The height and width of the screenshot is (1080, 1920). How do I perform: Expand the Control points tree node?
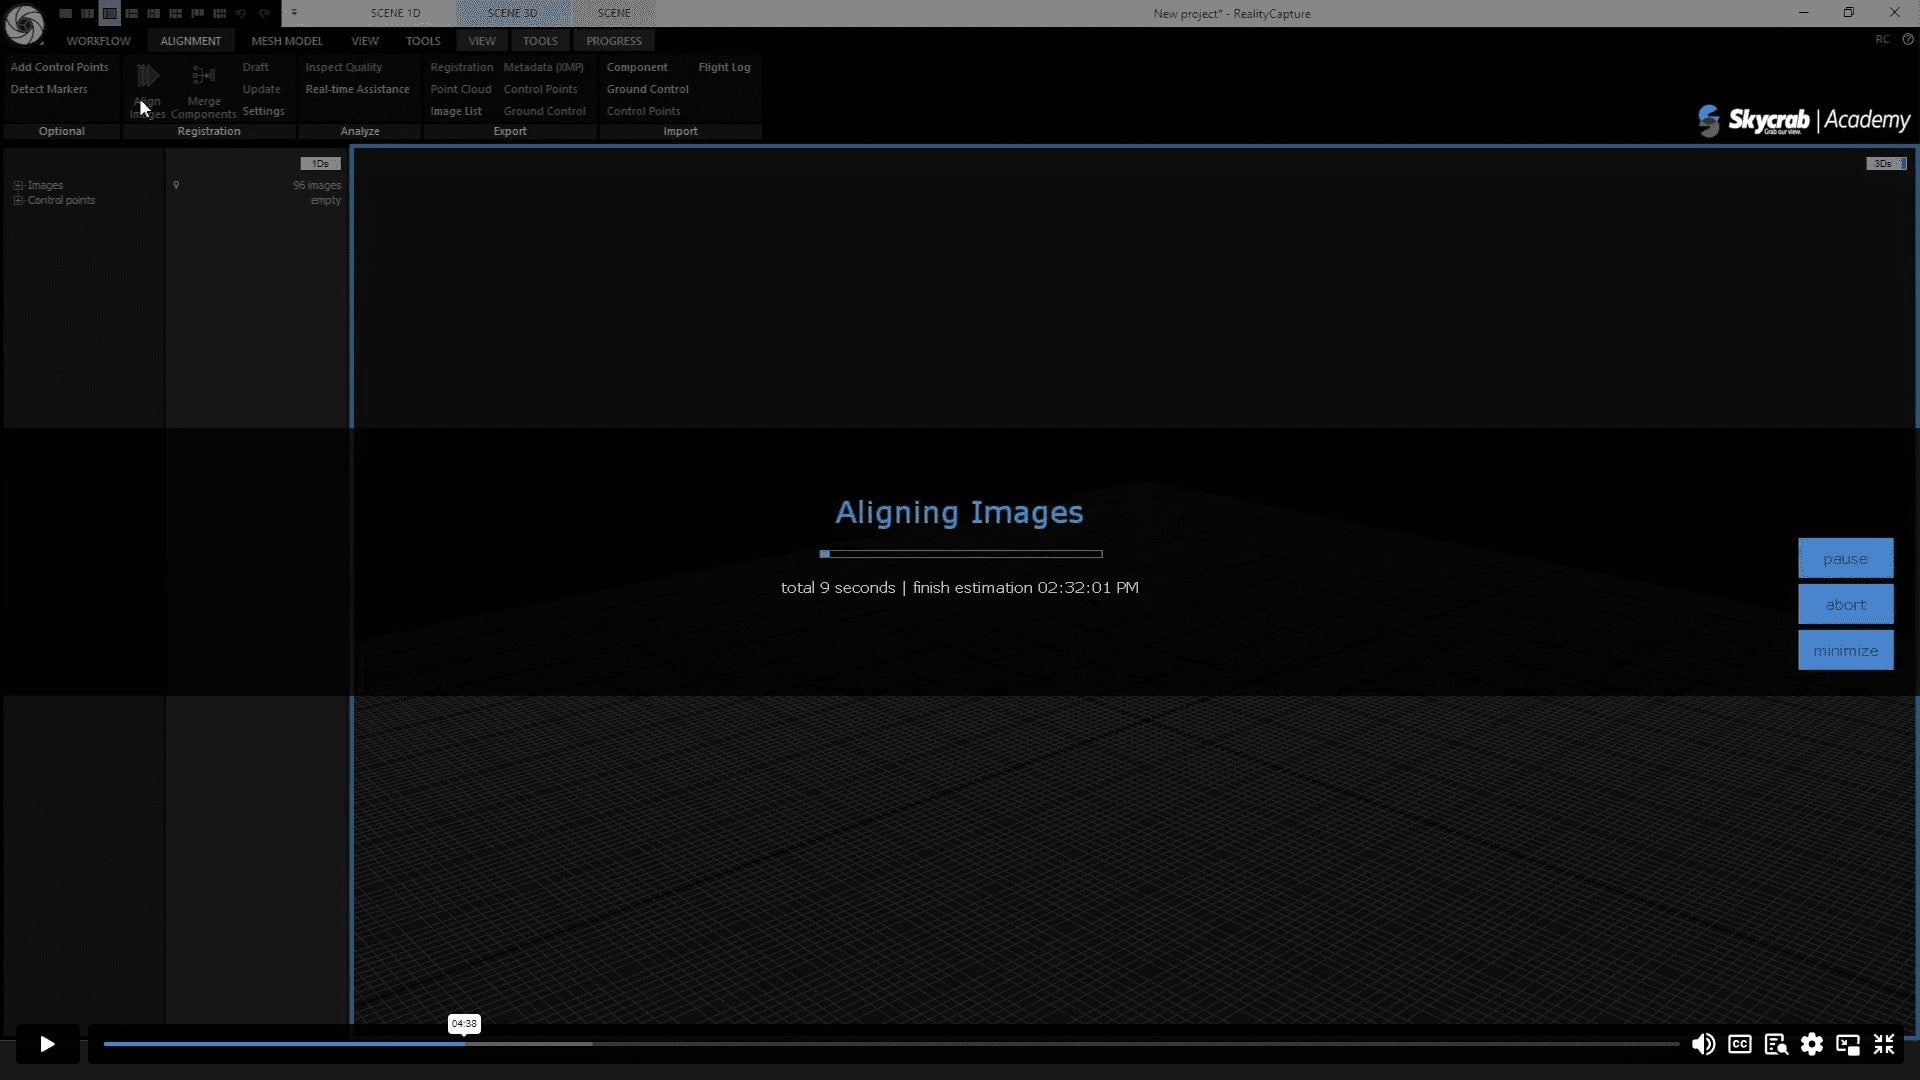coord(18,200)
